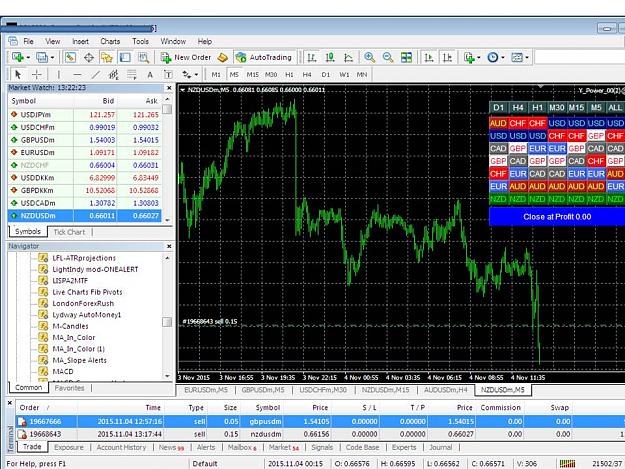Open the MetaEditor yellow book icon

pos(222,57)
